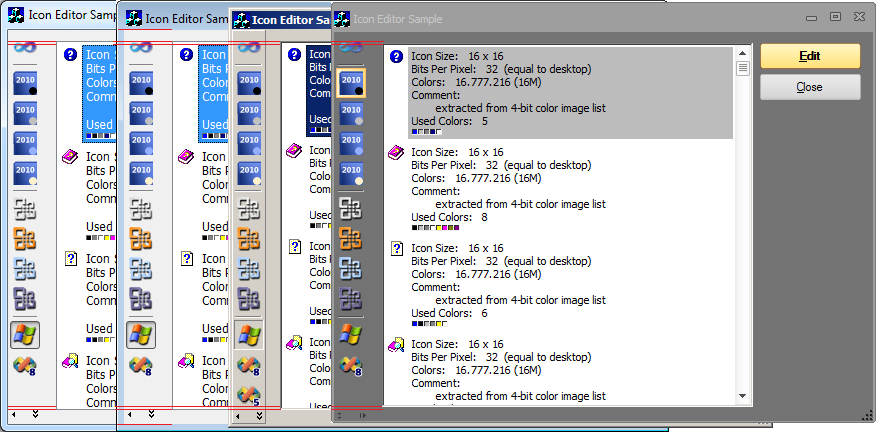Select the book-with-magnifier list icon in the second window from left
This screenshot has width=876, height=432.
186,360
